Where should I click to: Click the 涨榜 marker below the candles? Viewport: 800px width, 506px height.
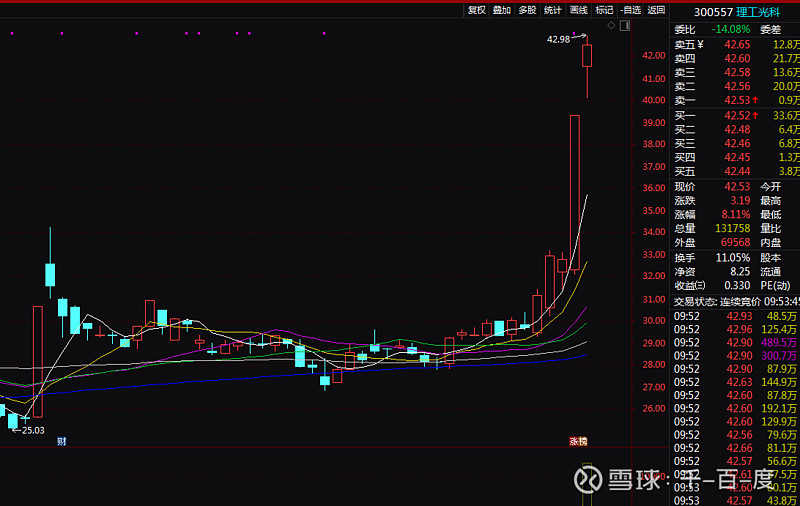coord(578,441)
